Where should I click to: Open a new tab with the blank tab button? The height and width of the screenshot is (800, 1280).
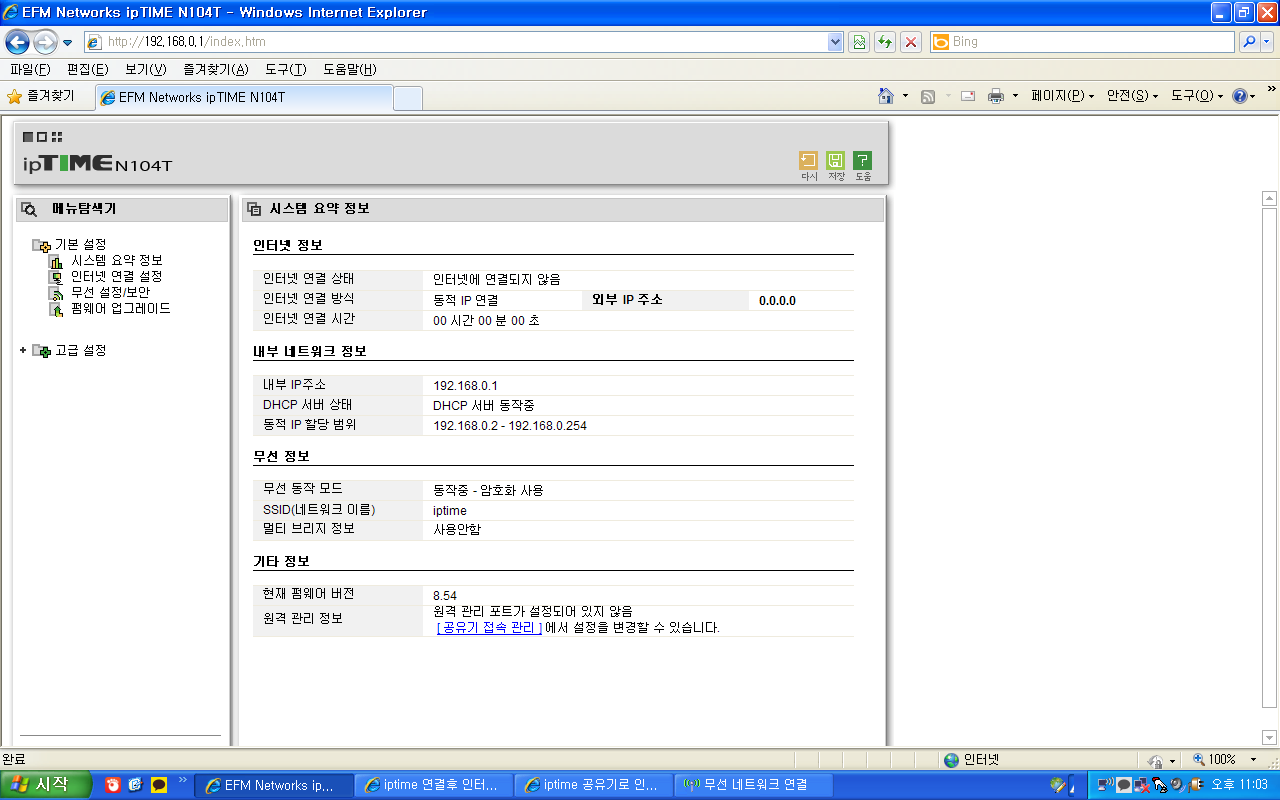408,98
